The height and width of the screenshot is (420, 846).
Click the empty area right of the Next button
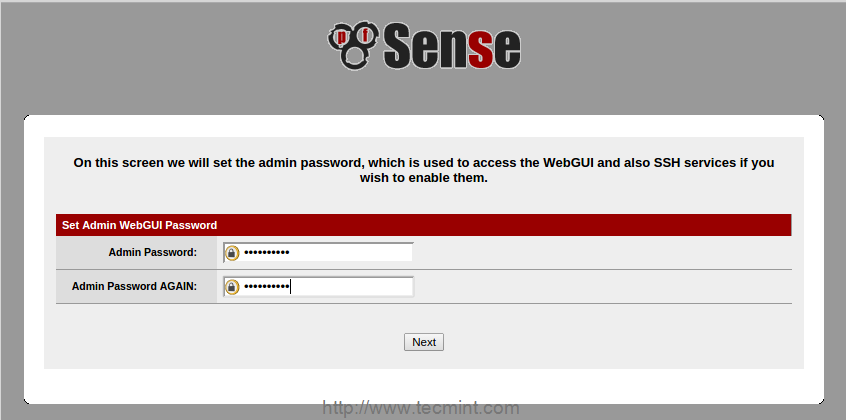[600, 342]
